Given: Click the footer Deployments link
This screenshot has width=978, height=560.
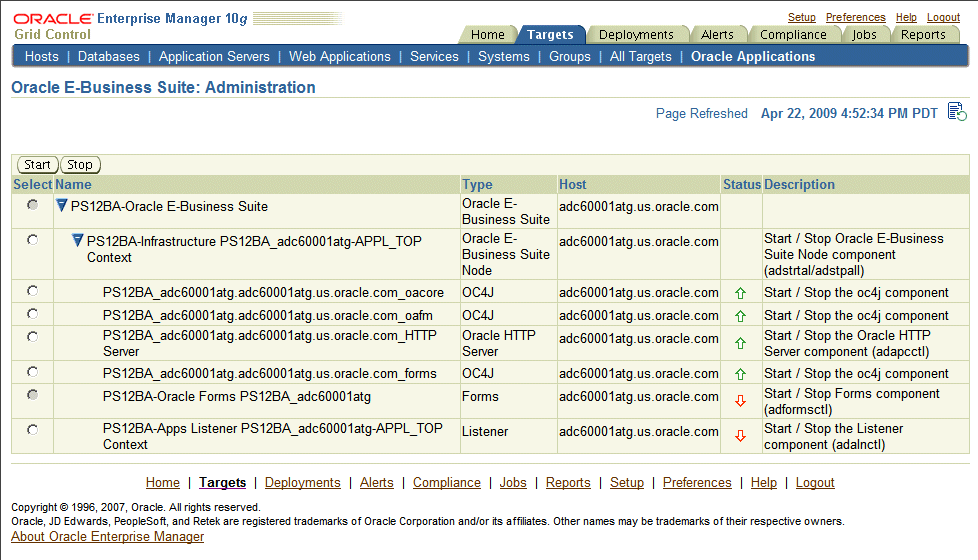Looking at the screenshot, I should tap(303, 483).
